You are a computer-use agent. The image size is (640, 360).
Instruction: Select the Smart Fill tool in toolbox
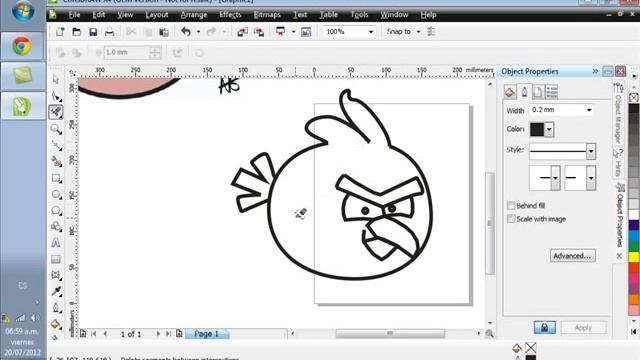[56, 162]
